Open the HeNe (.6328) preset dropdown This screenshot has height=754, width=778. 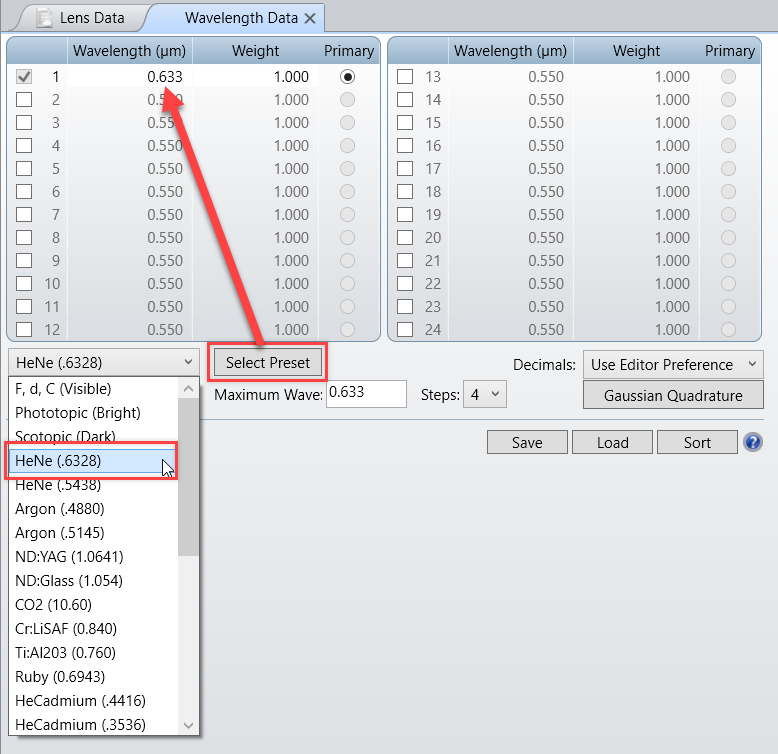pyautogui.click(x=104, y=362)
